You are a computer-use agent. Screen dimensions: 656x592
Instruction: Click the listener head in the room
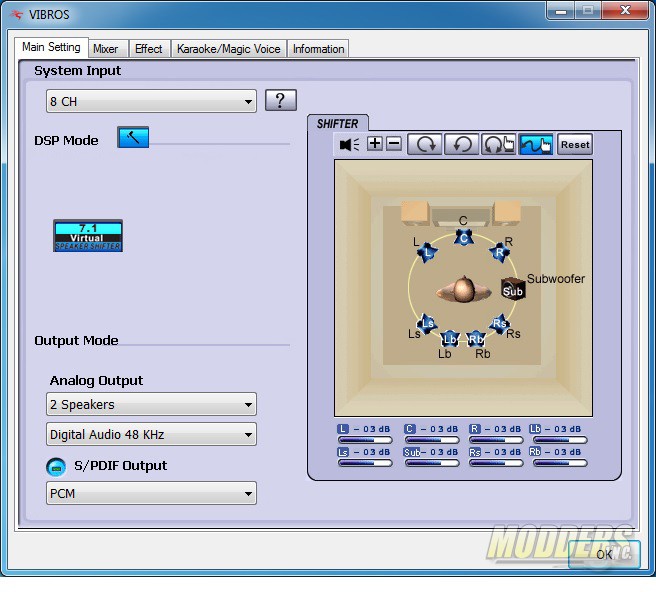[x=464, y=289]
